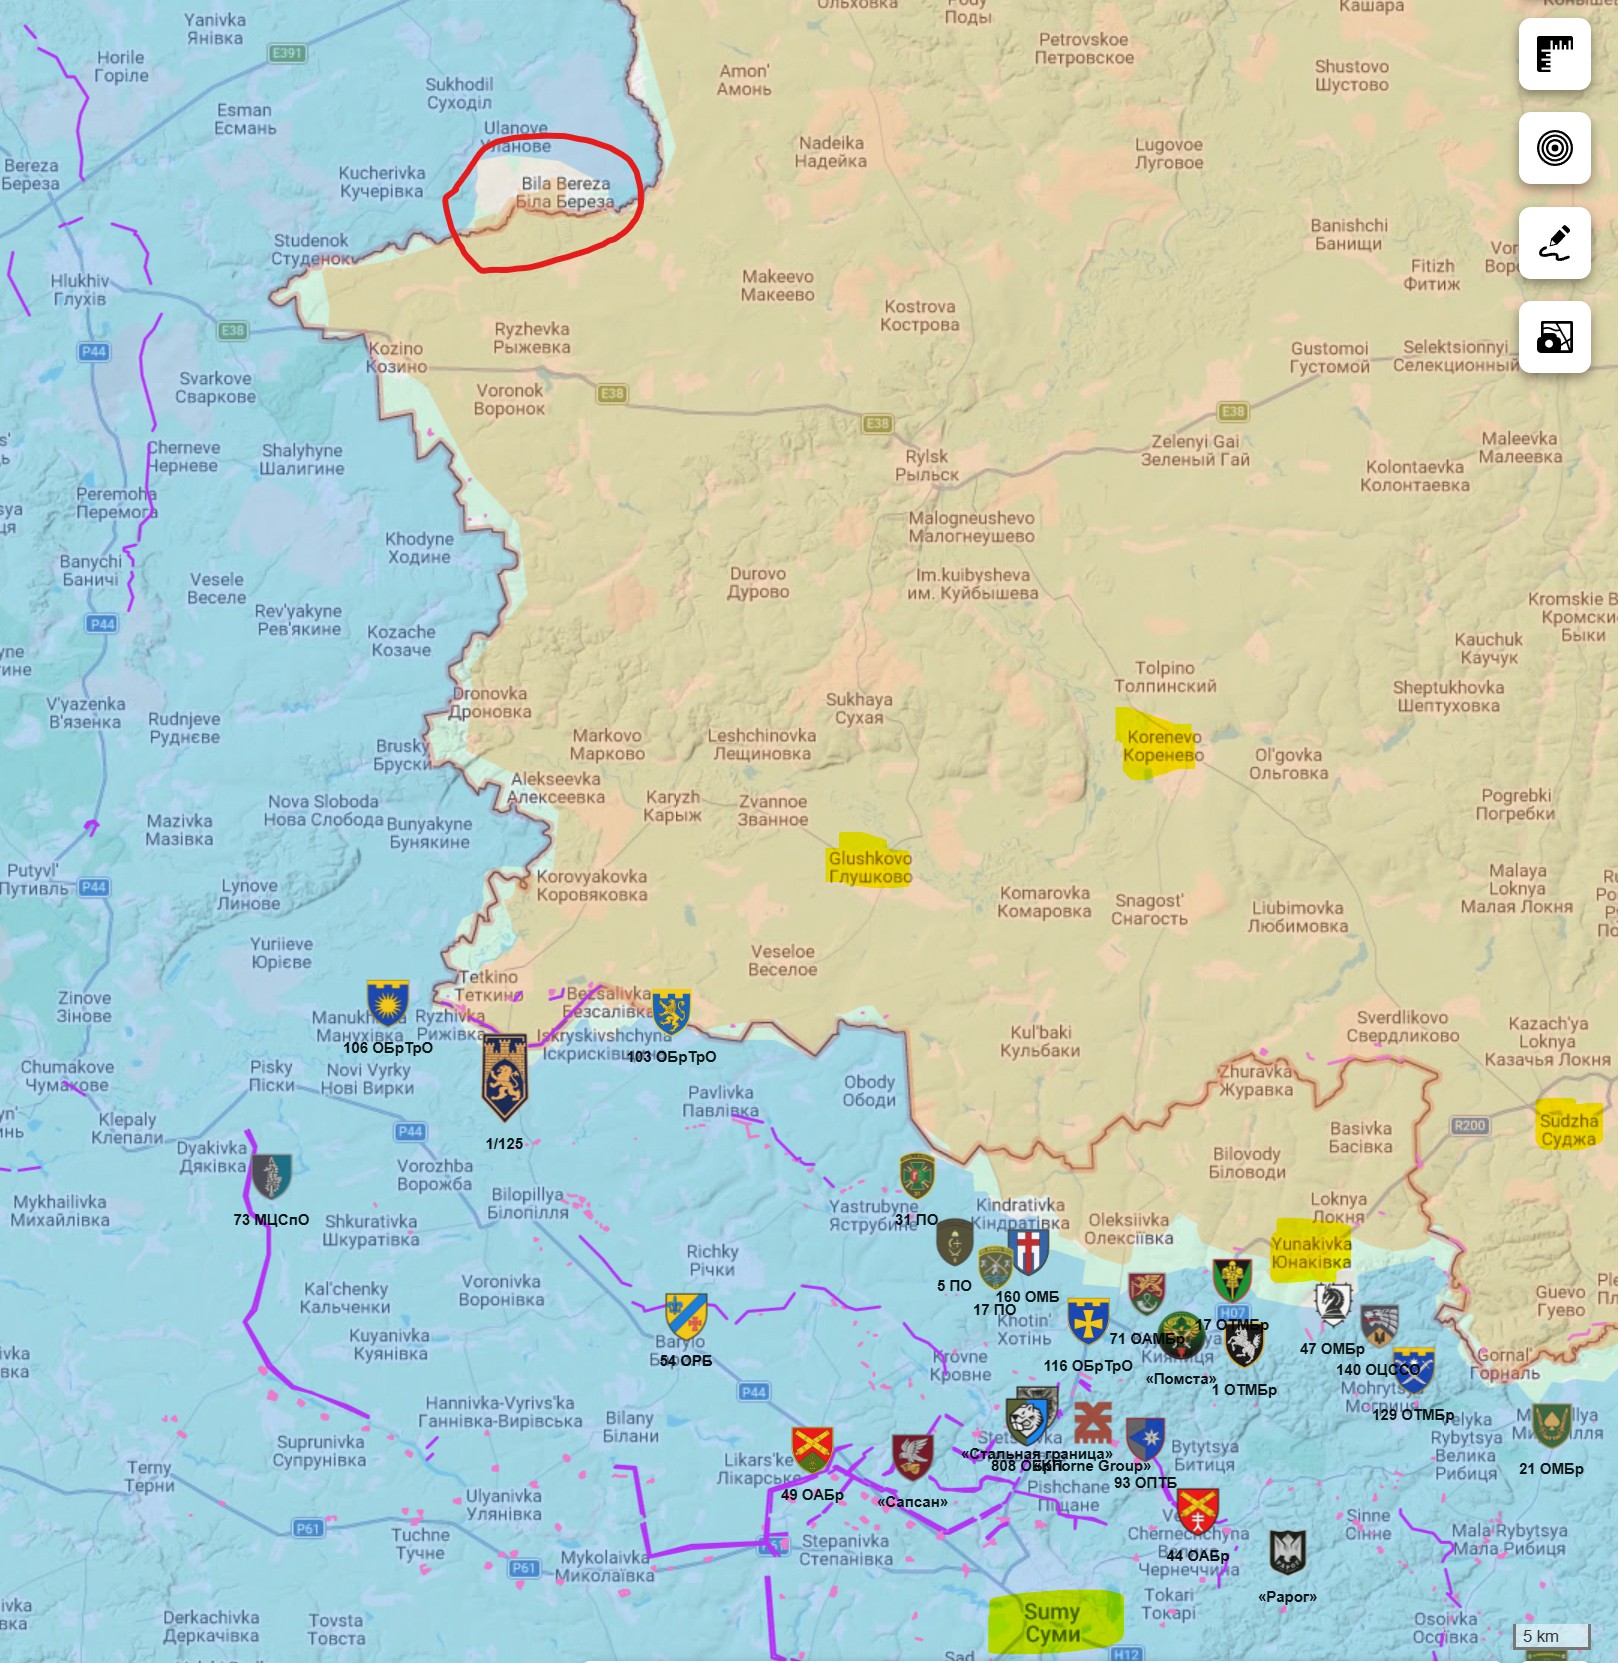Image resolution: width=1618 pixels, height=1663 pixels.
Task: Click the 93 ОПТБ unit emblem
Action: pyautogui.click(x=1146, y=1440)
